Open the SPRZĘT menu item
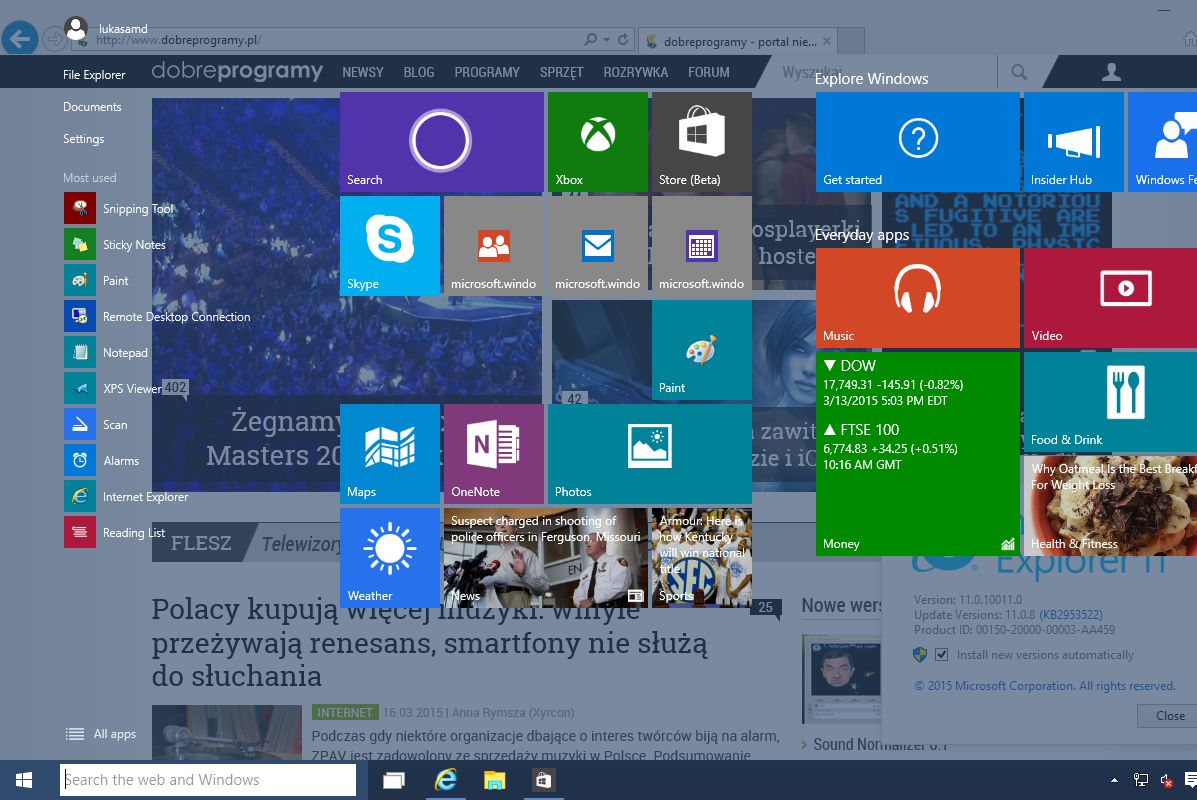The height and width of the screenshot is (800, 1197). (561, 73)
